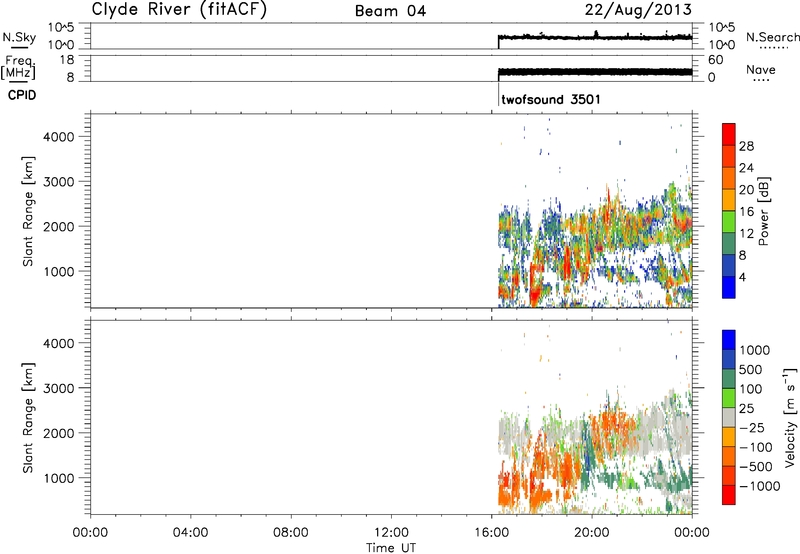Screen dimensions: 800x554
Task: Click the light green 12–16 dB Power color segment
Action: pos(729,222)
